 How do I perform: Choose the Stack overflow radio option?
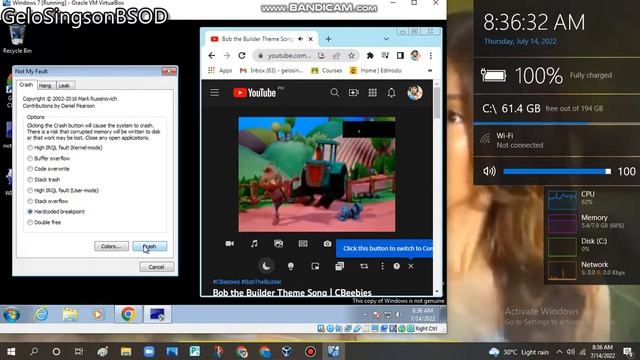point(47,201)
